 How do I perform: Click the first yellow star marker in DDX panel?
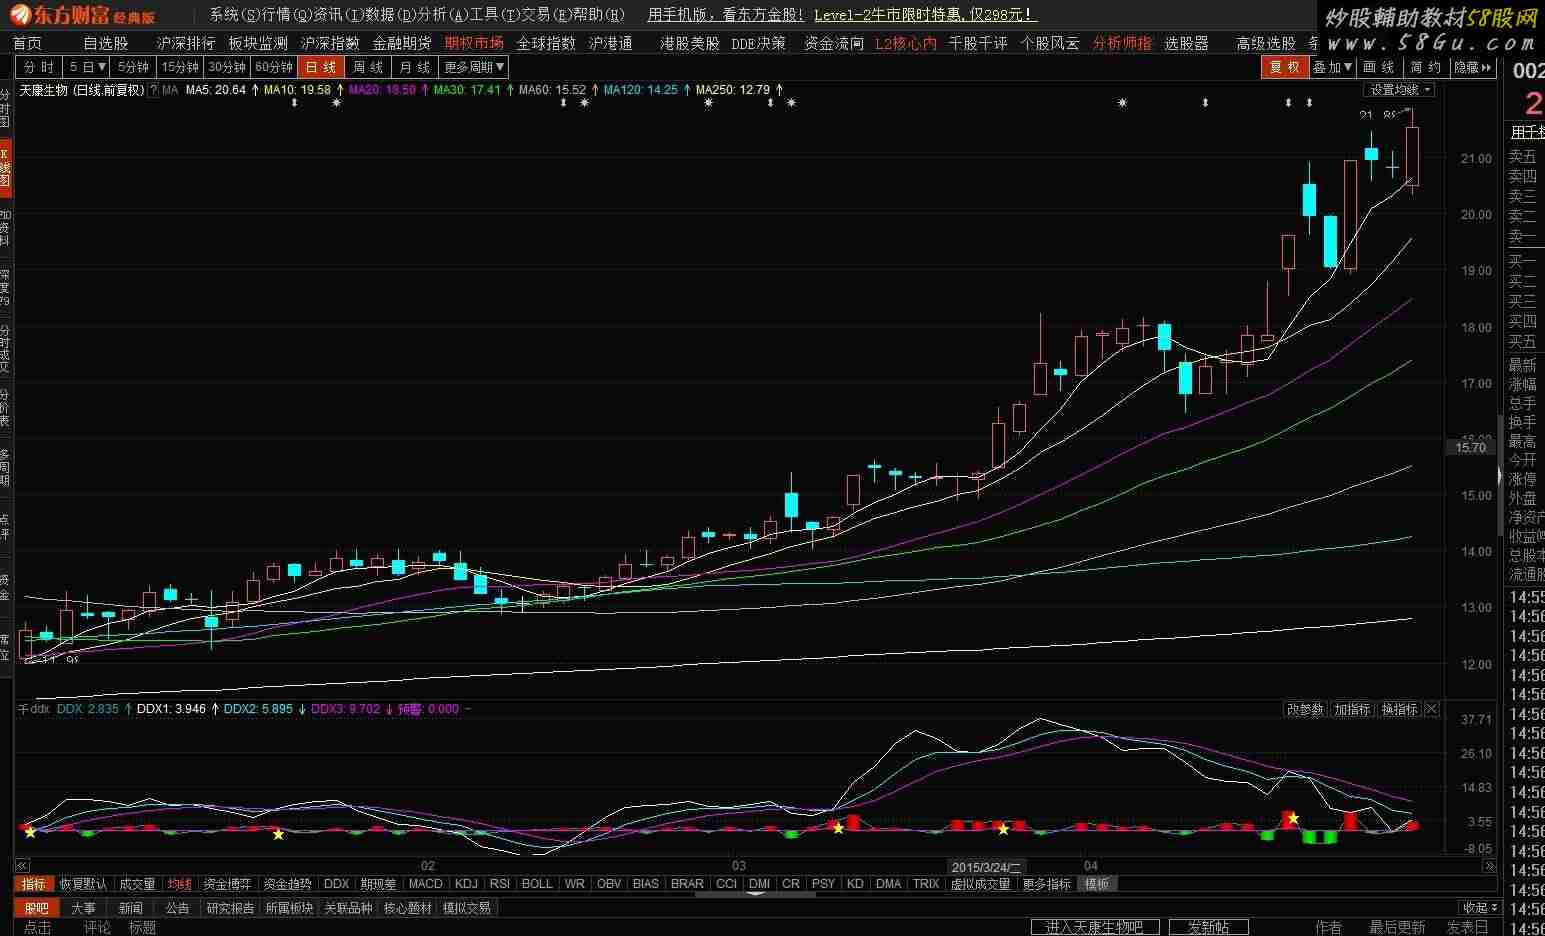(30, 832)
